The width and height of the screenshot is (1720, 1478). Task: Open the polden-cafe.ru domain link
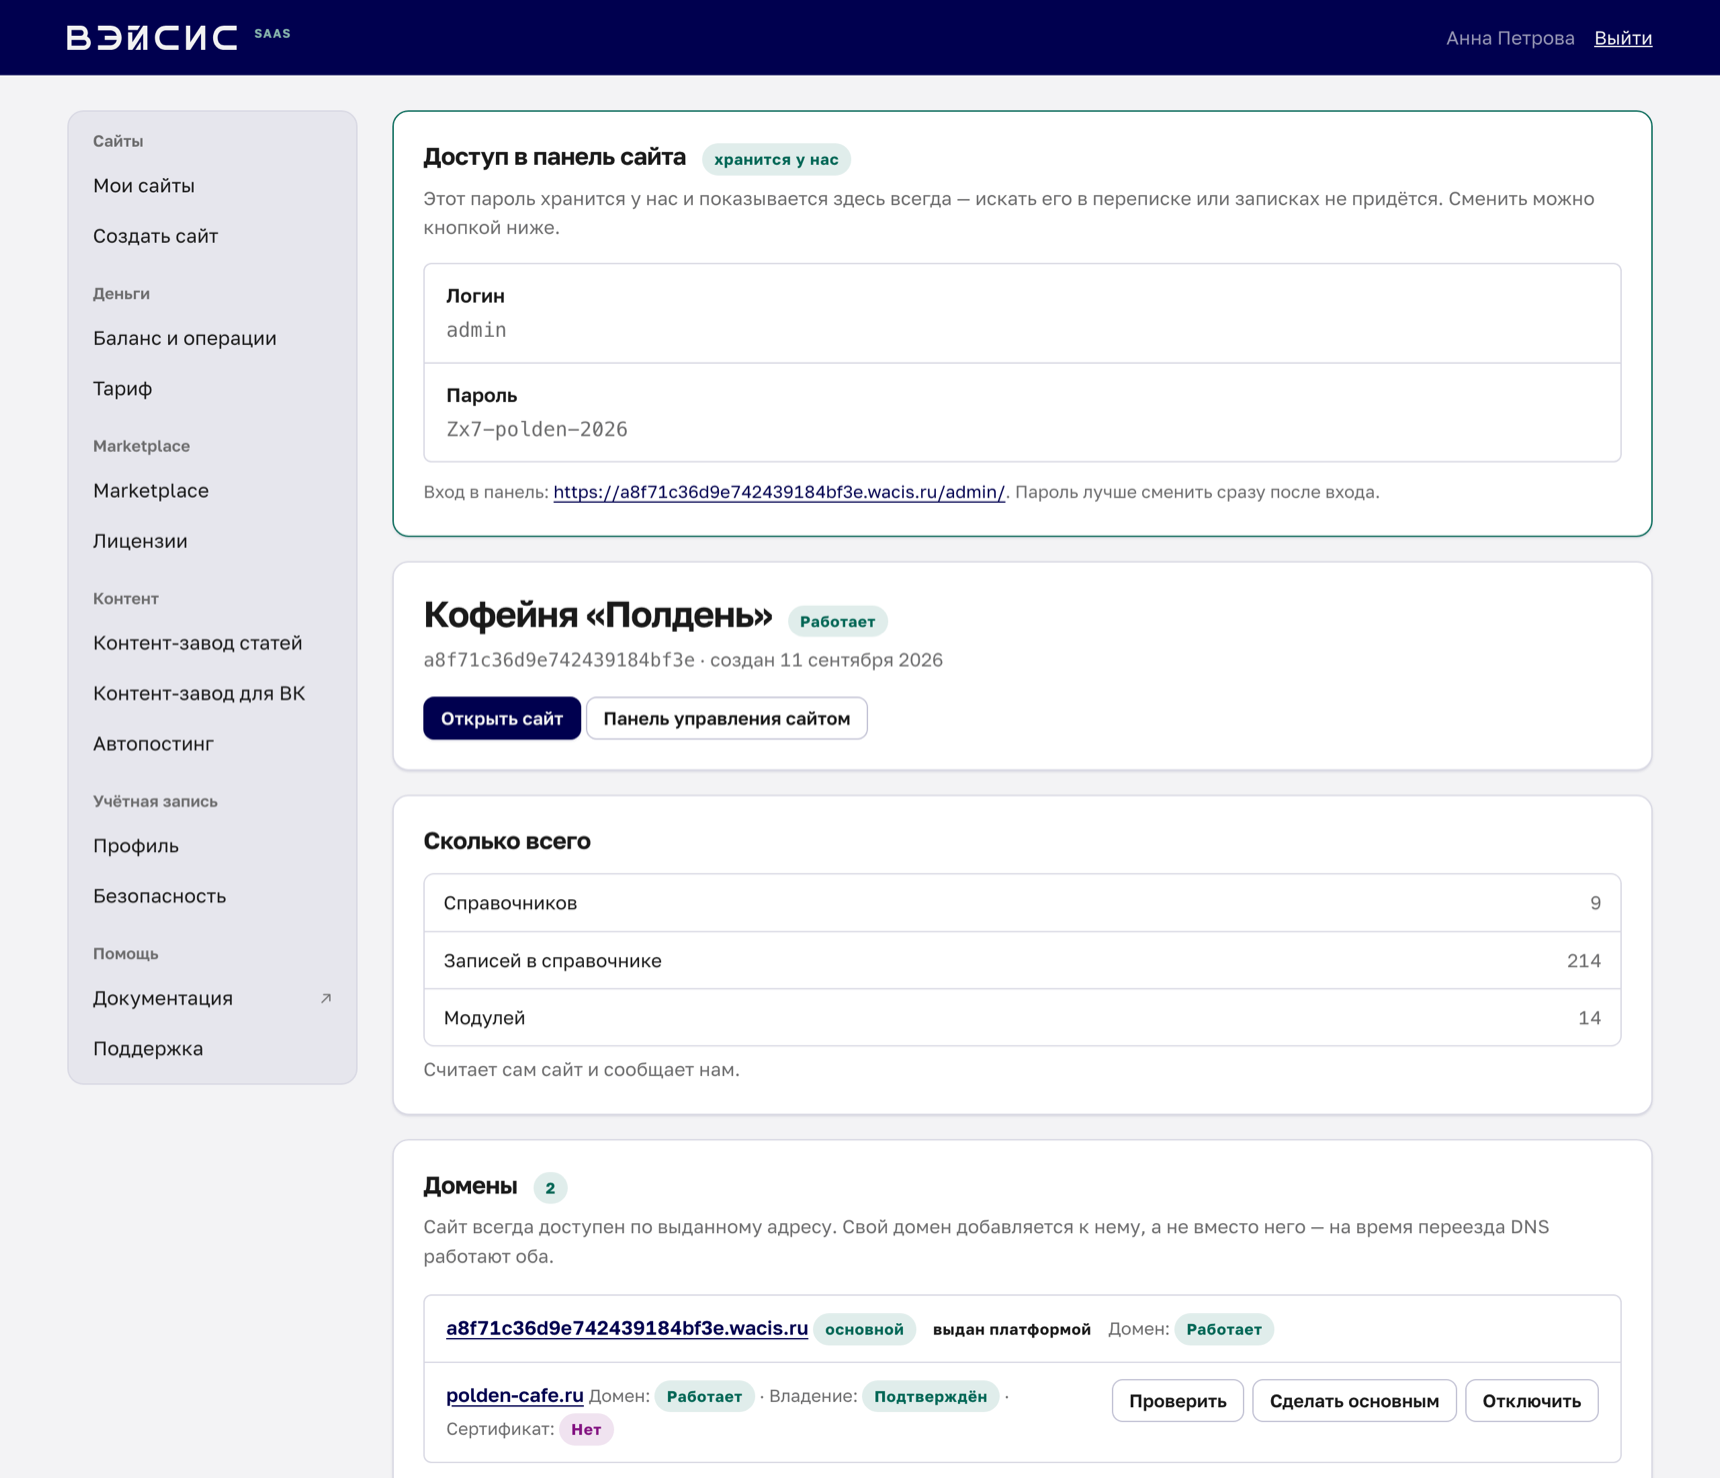[x=515, y=1395]
